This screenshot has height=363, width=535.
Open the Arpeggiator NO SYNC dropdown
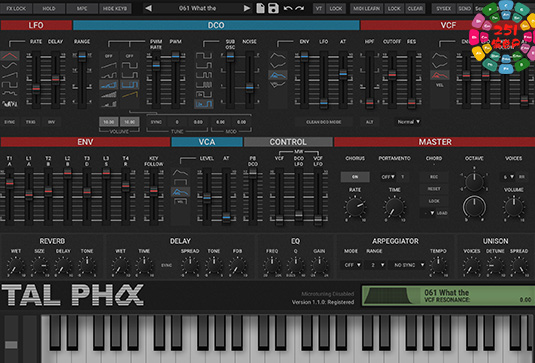(408, 265)
